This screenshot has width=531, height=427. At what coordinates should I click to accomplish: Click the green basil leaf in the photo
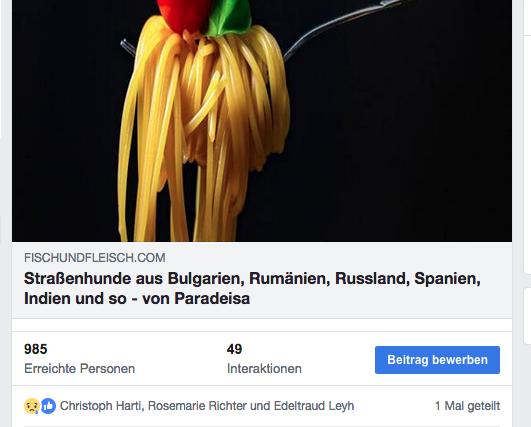229,16
